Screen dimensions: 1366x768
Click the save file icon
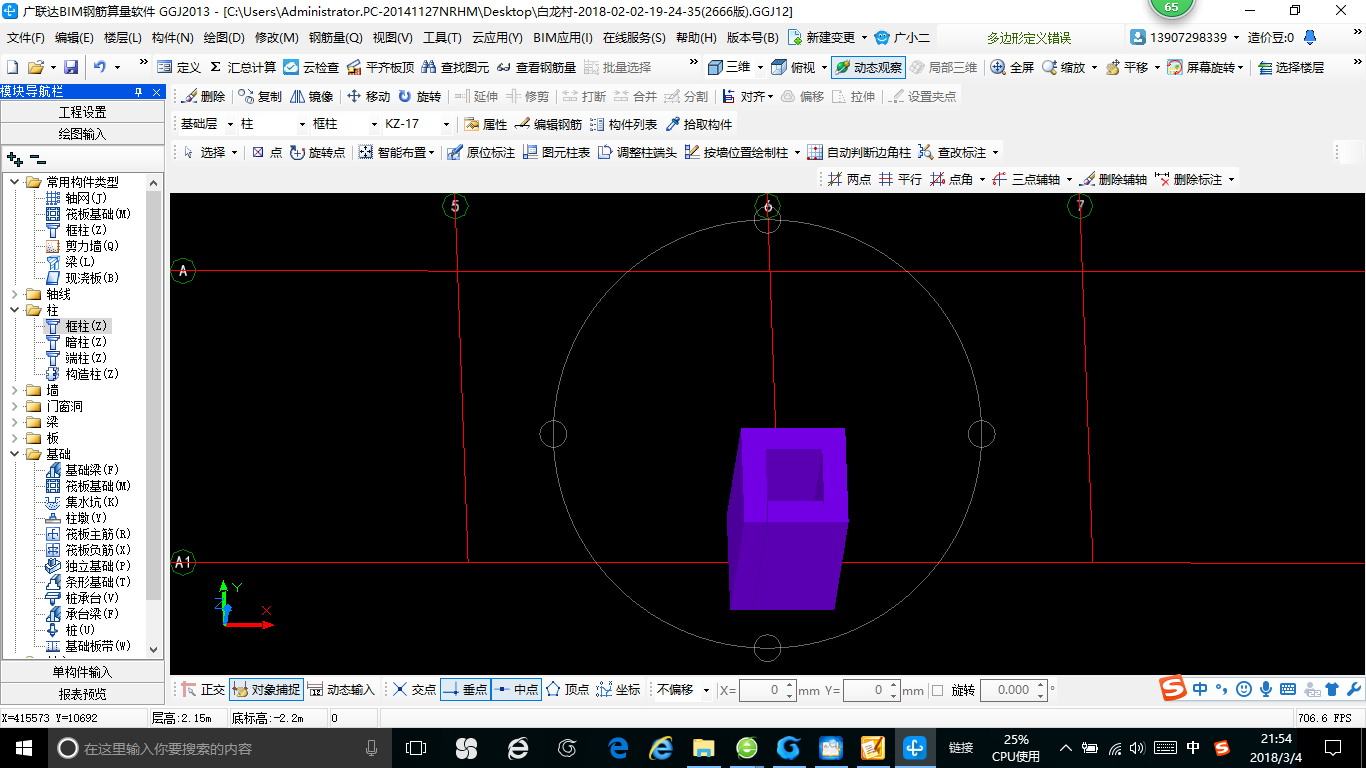71,67
